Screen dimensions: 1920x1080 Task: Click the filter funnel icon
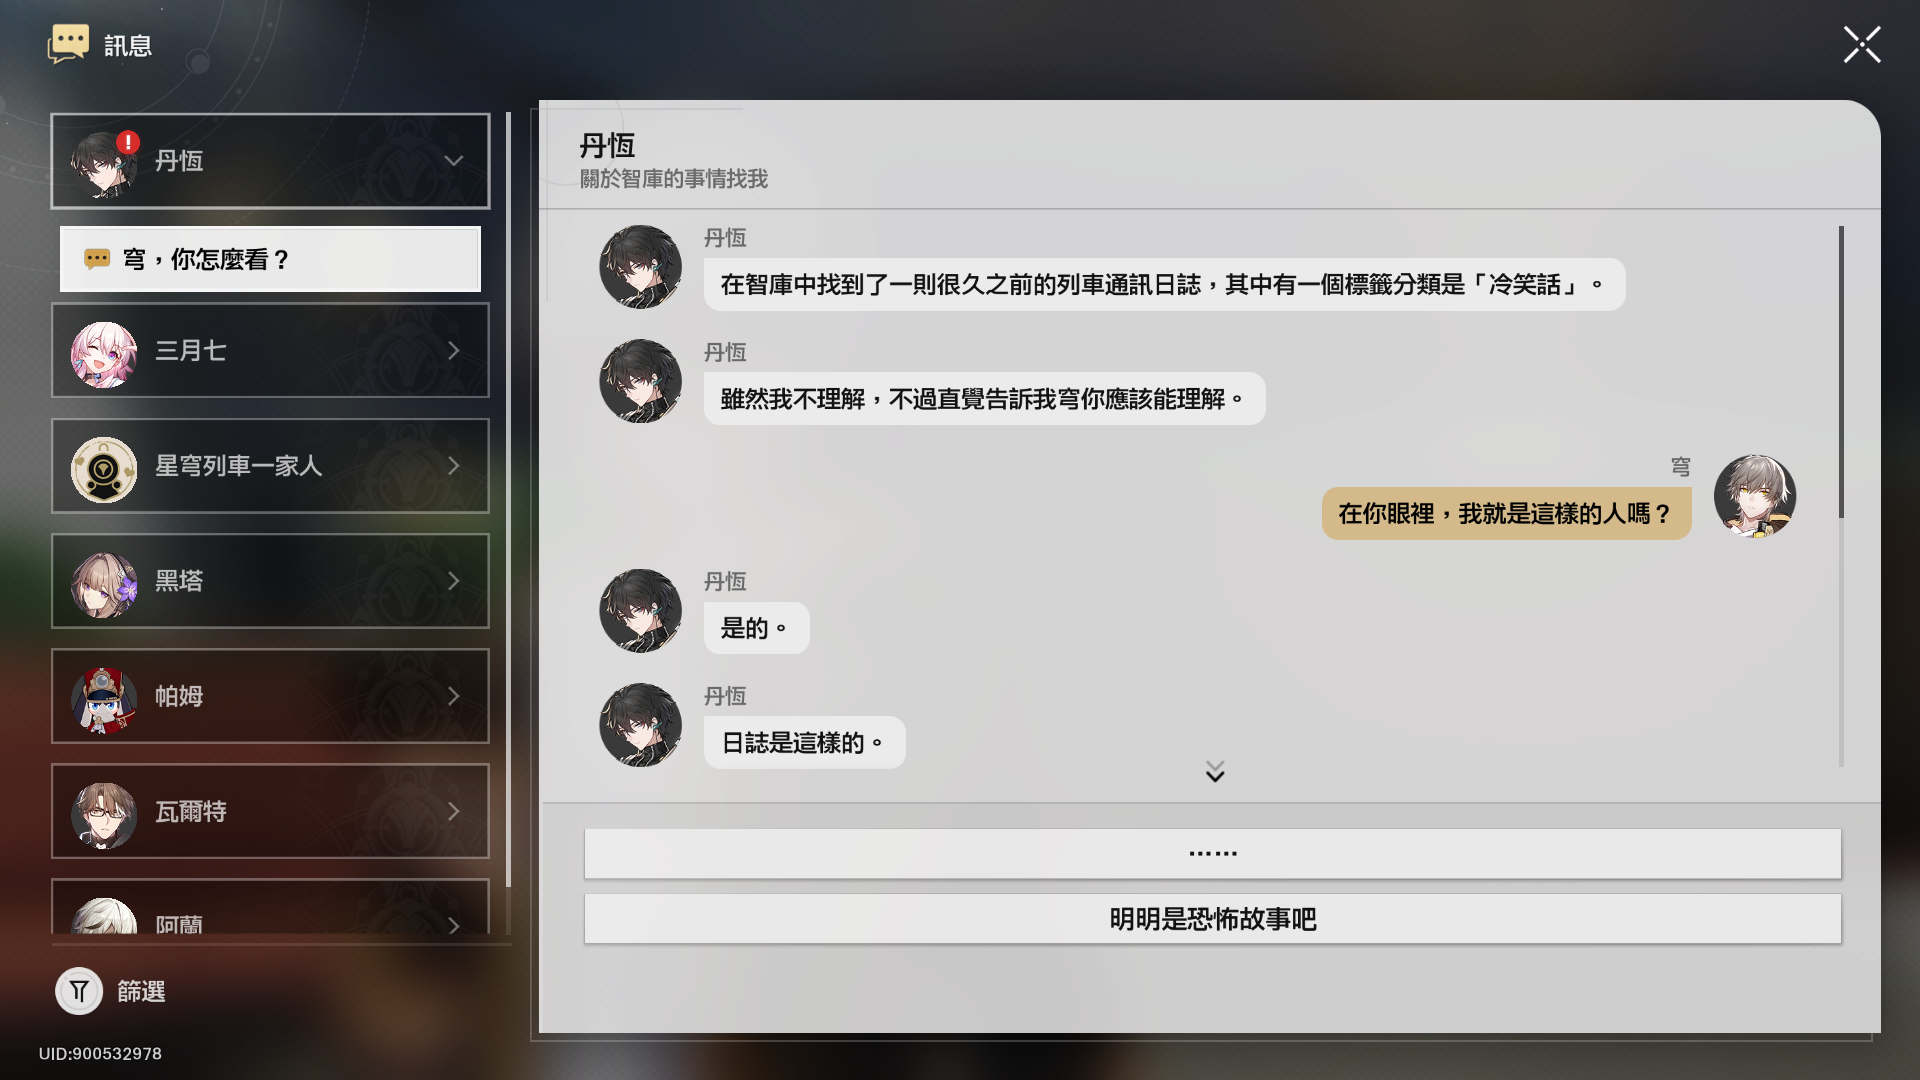tap(79, 991)
